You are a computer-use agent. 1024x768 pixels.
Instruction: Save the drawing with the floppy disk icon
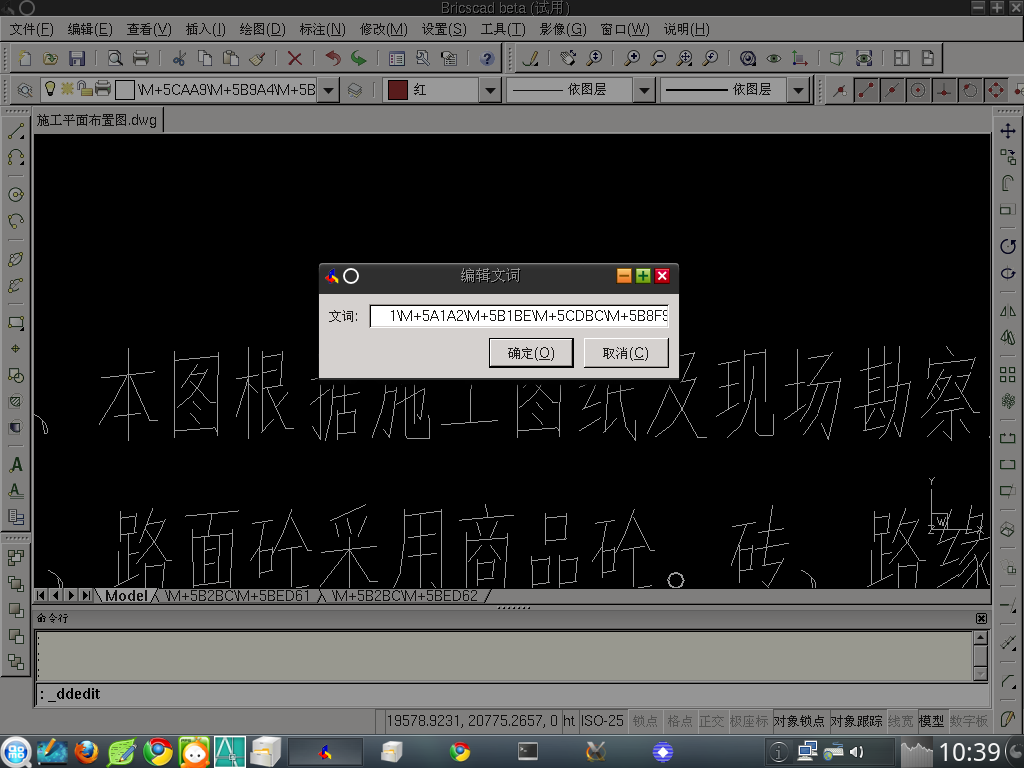pyautogui.click(x=77, y=58)
